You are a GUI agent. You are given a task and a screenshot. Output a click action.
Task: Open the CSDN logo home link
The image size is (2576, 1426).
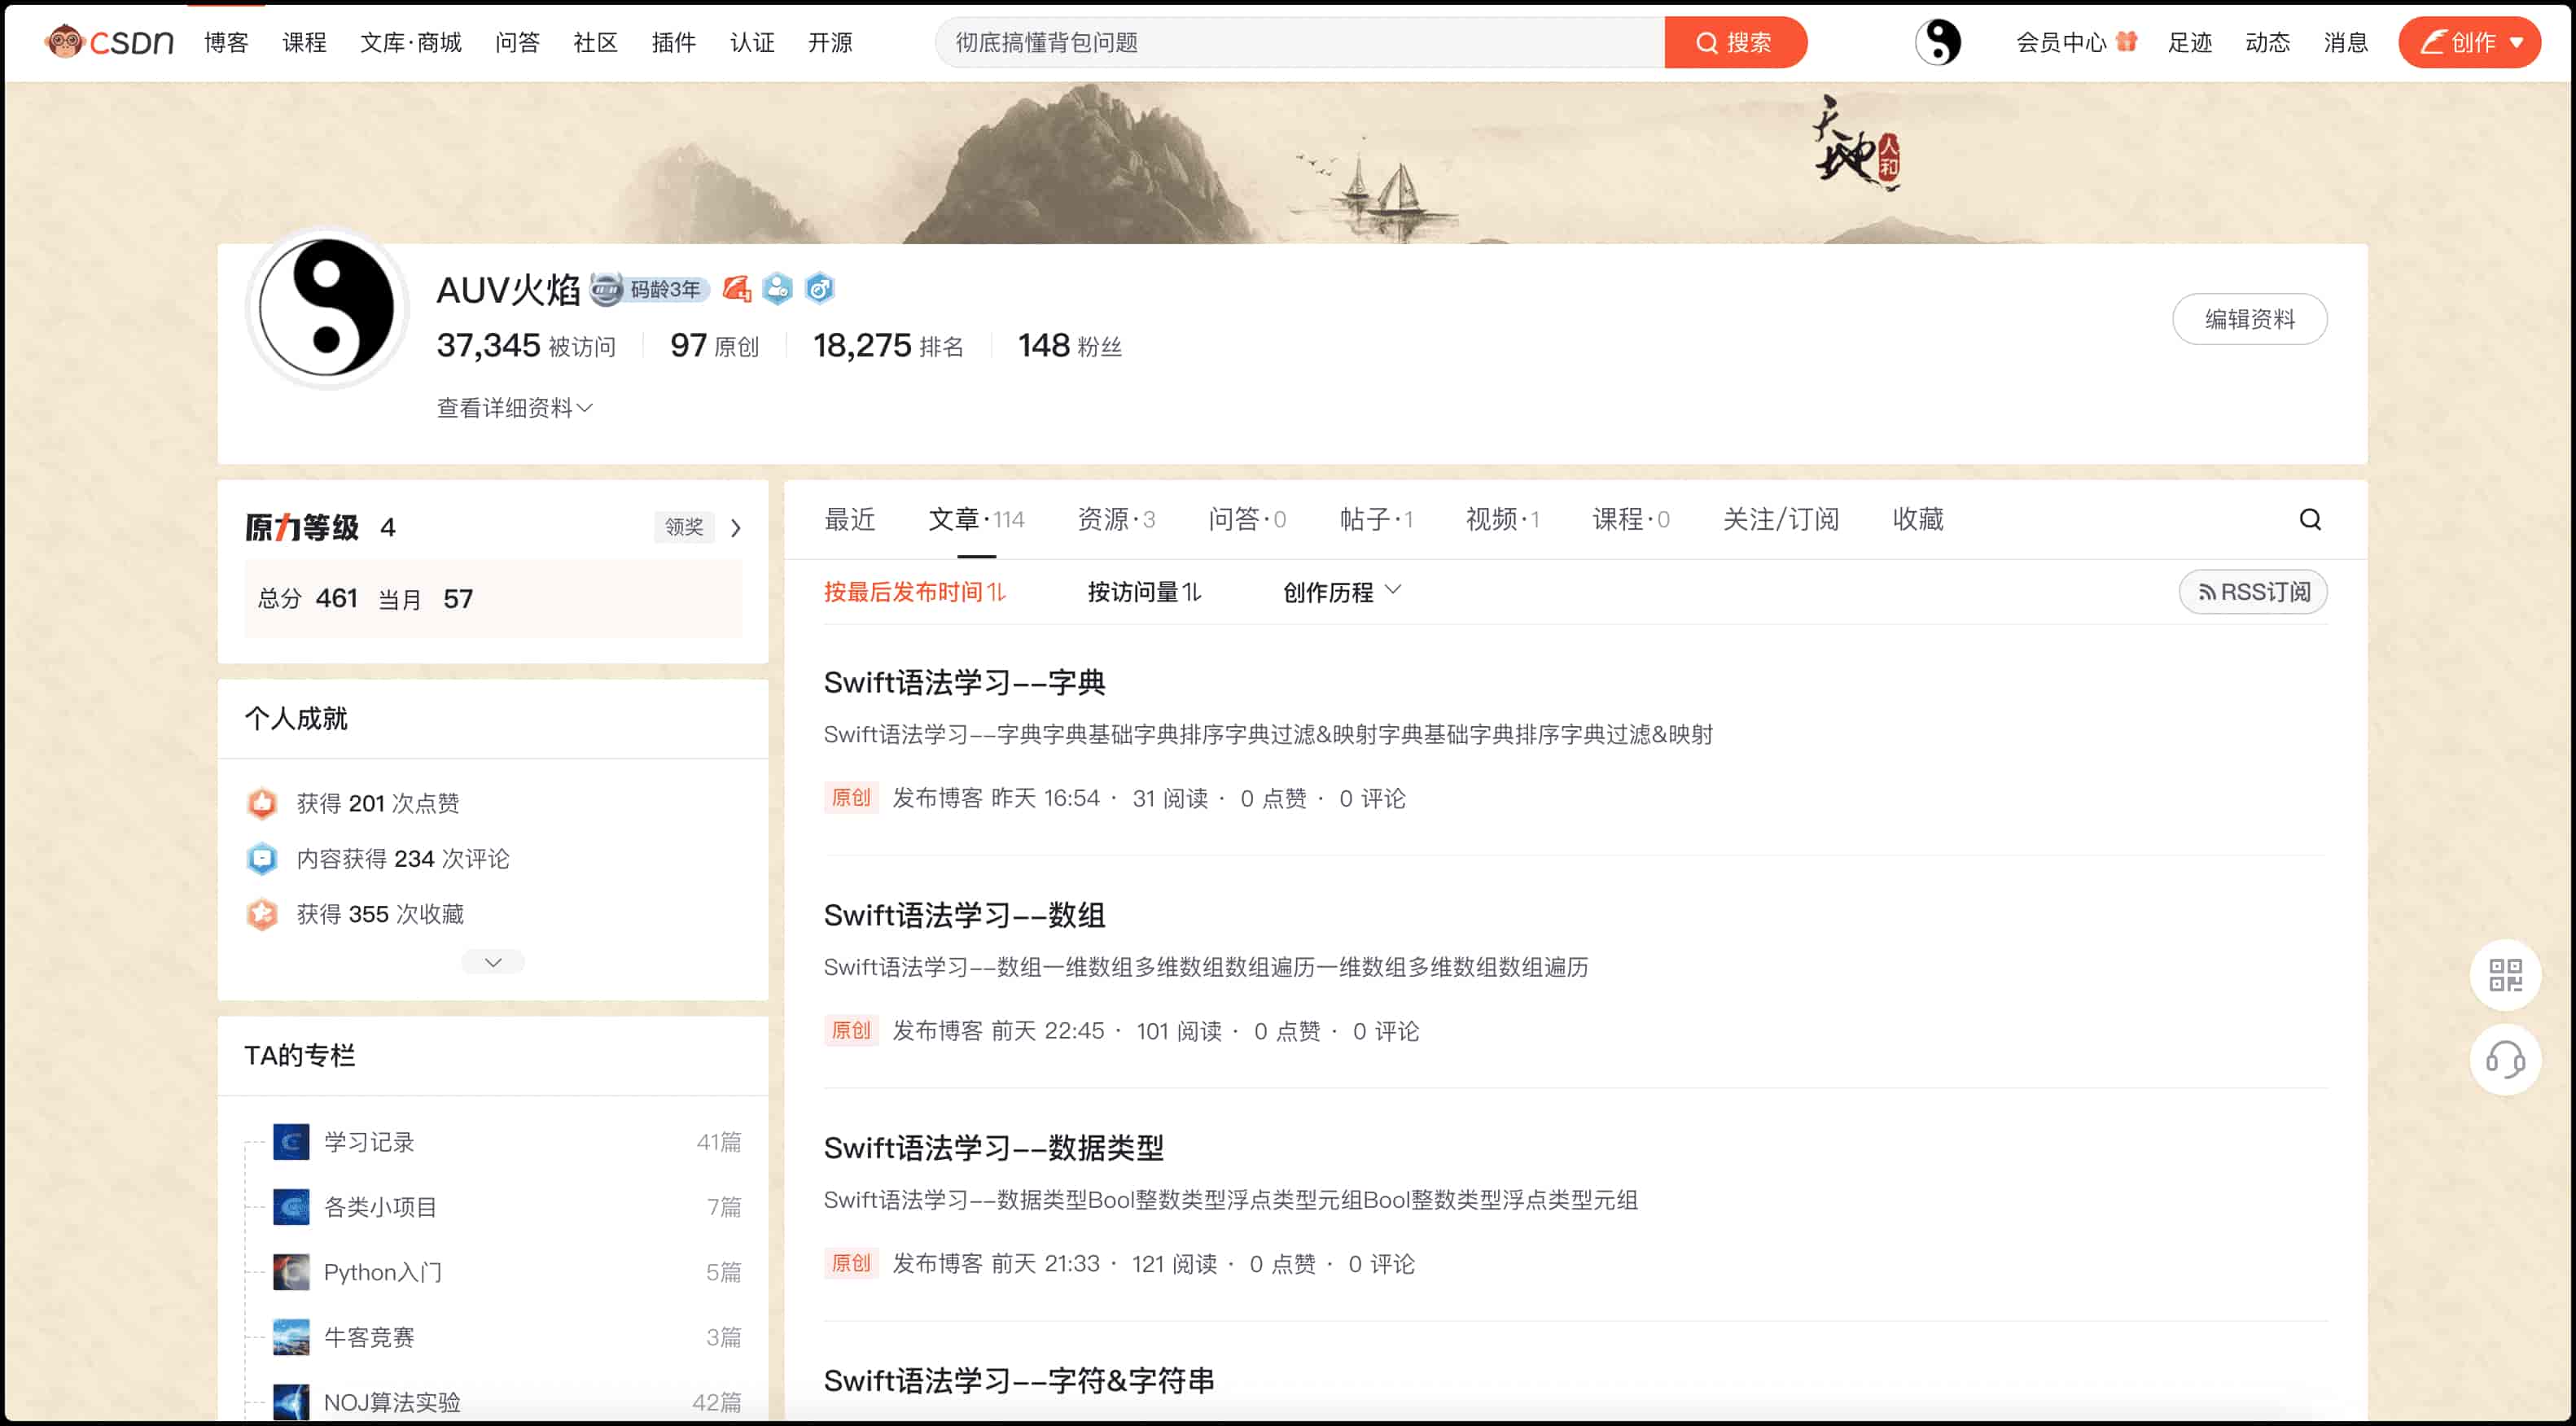click(109, 42)
